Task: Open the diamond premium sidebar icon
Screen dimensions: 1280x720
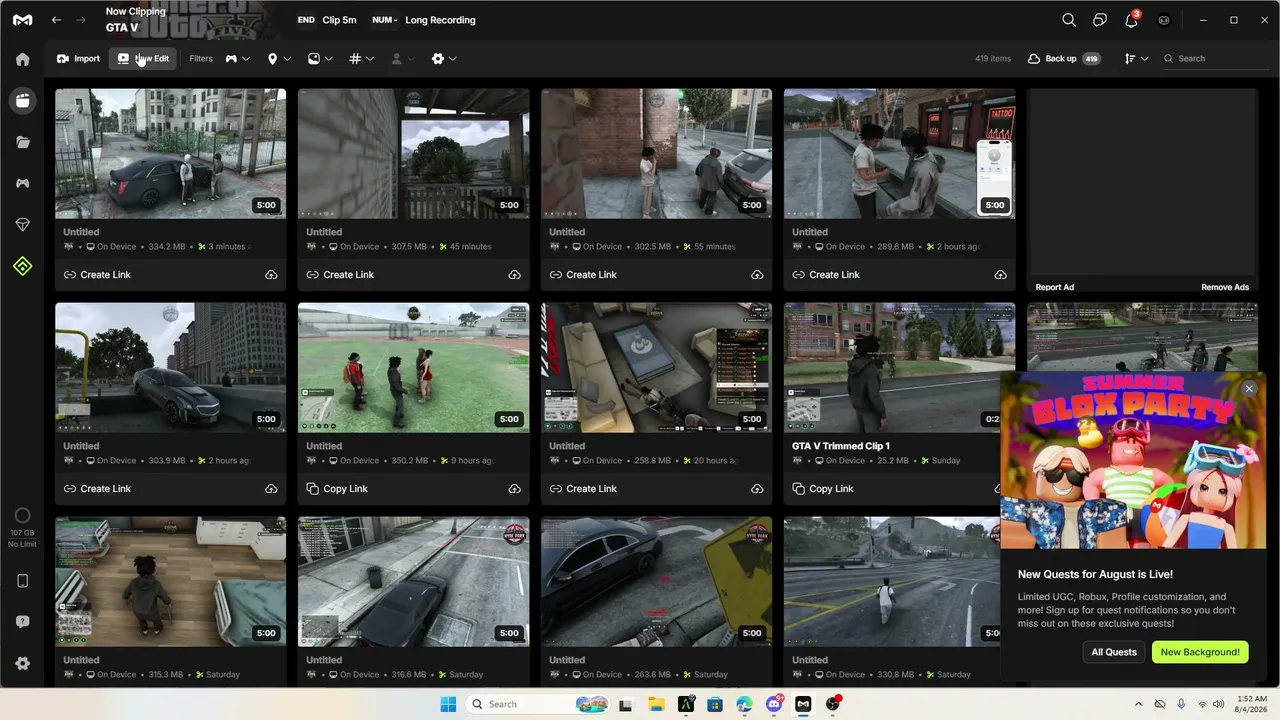Action: [22, 225]
